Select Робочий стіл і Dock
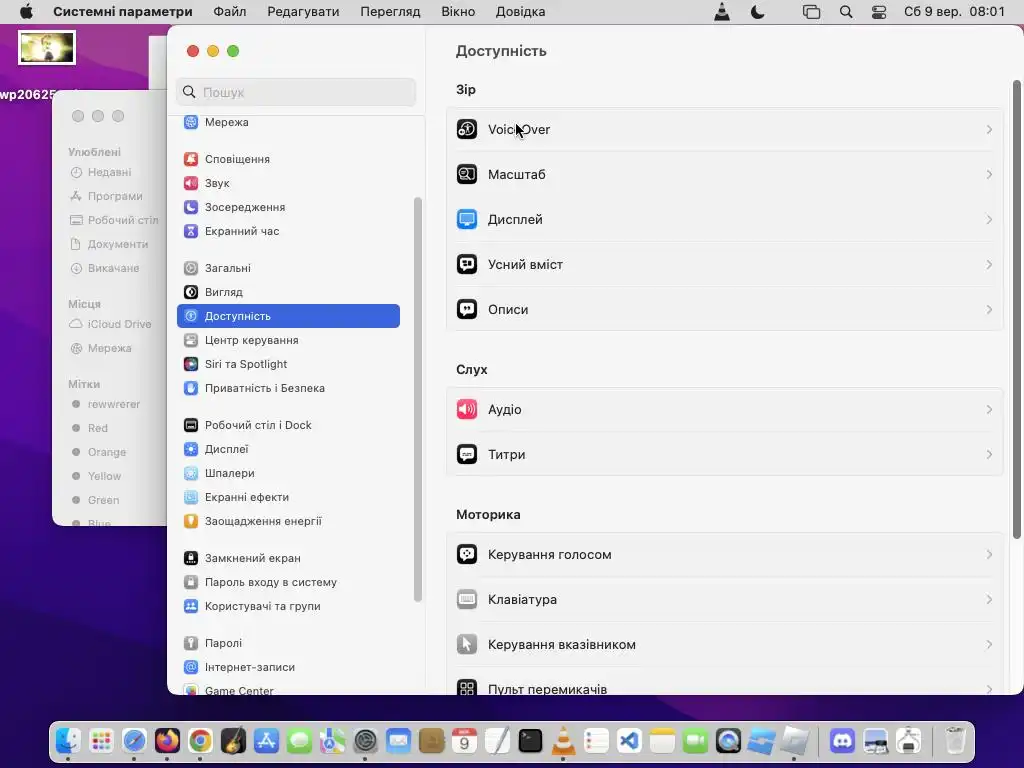The height and width of the screenshot is (768, 1024). point(288,425)
